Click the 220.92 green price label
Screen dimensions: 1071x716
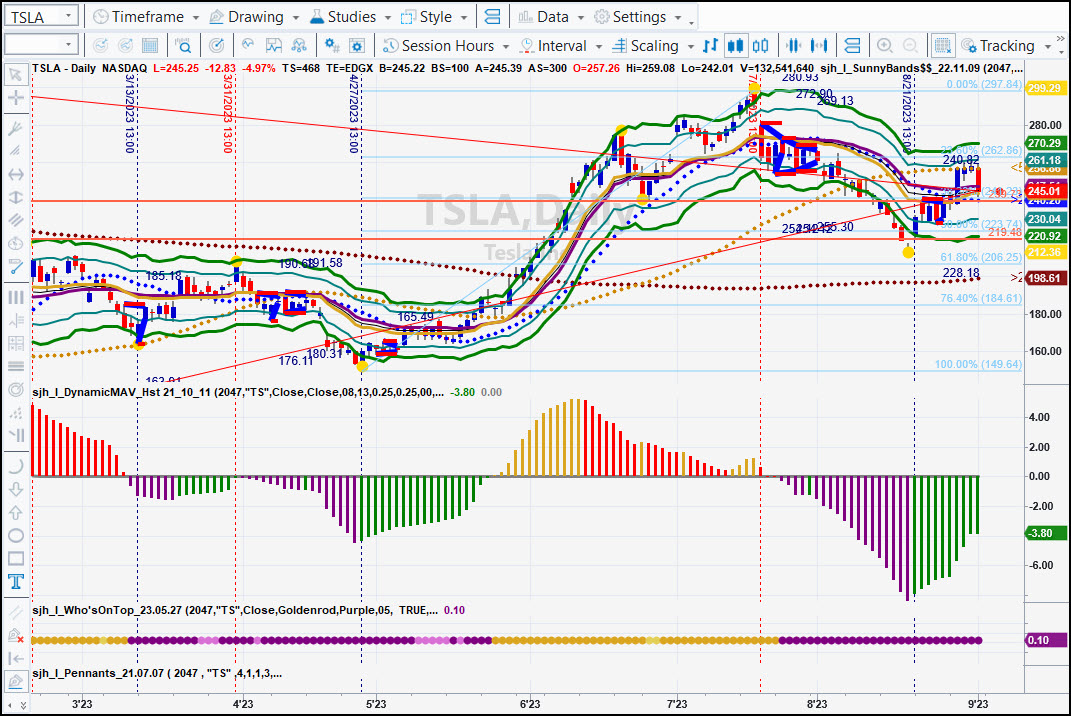[1044, 236]
